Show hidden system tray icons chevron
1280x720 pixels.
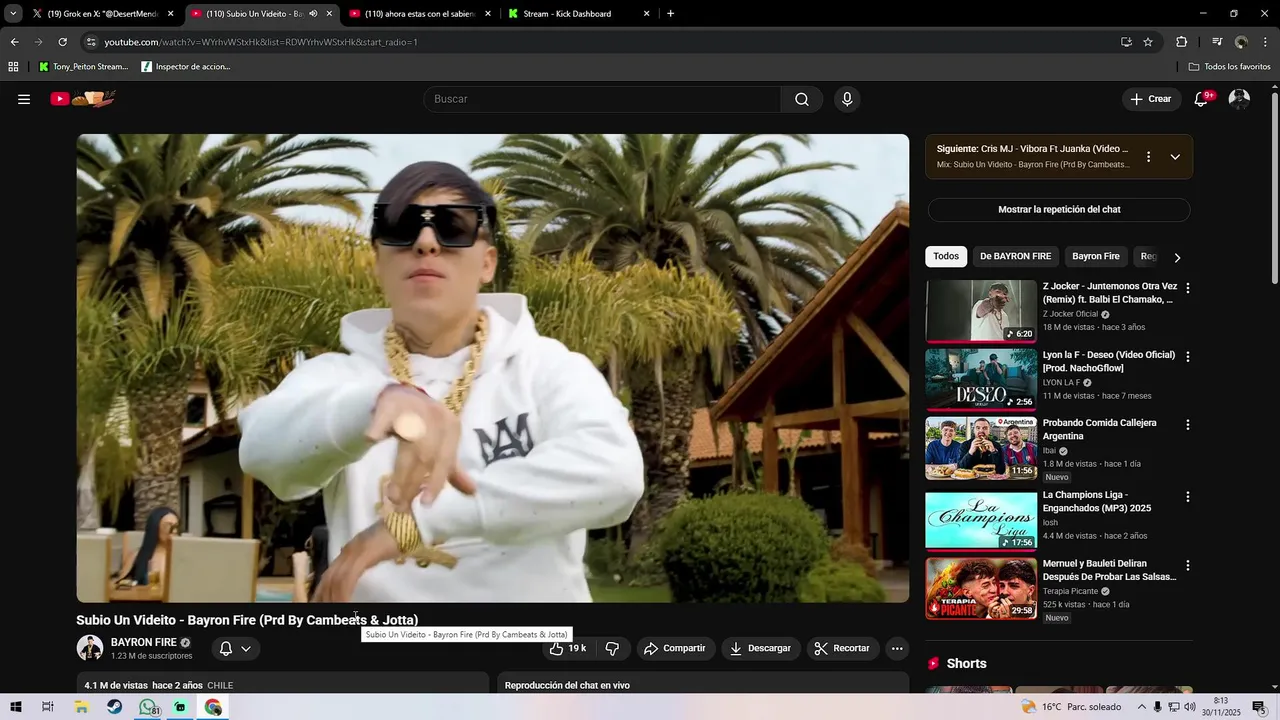coord(1142,707)
